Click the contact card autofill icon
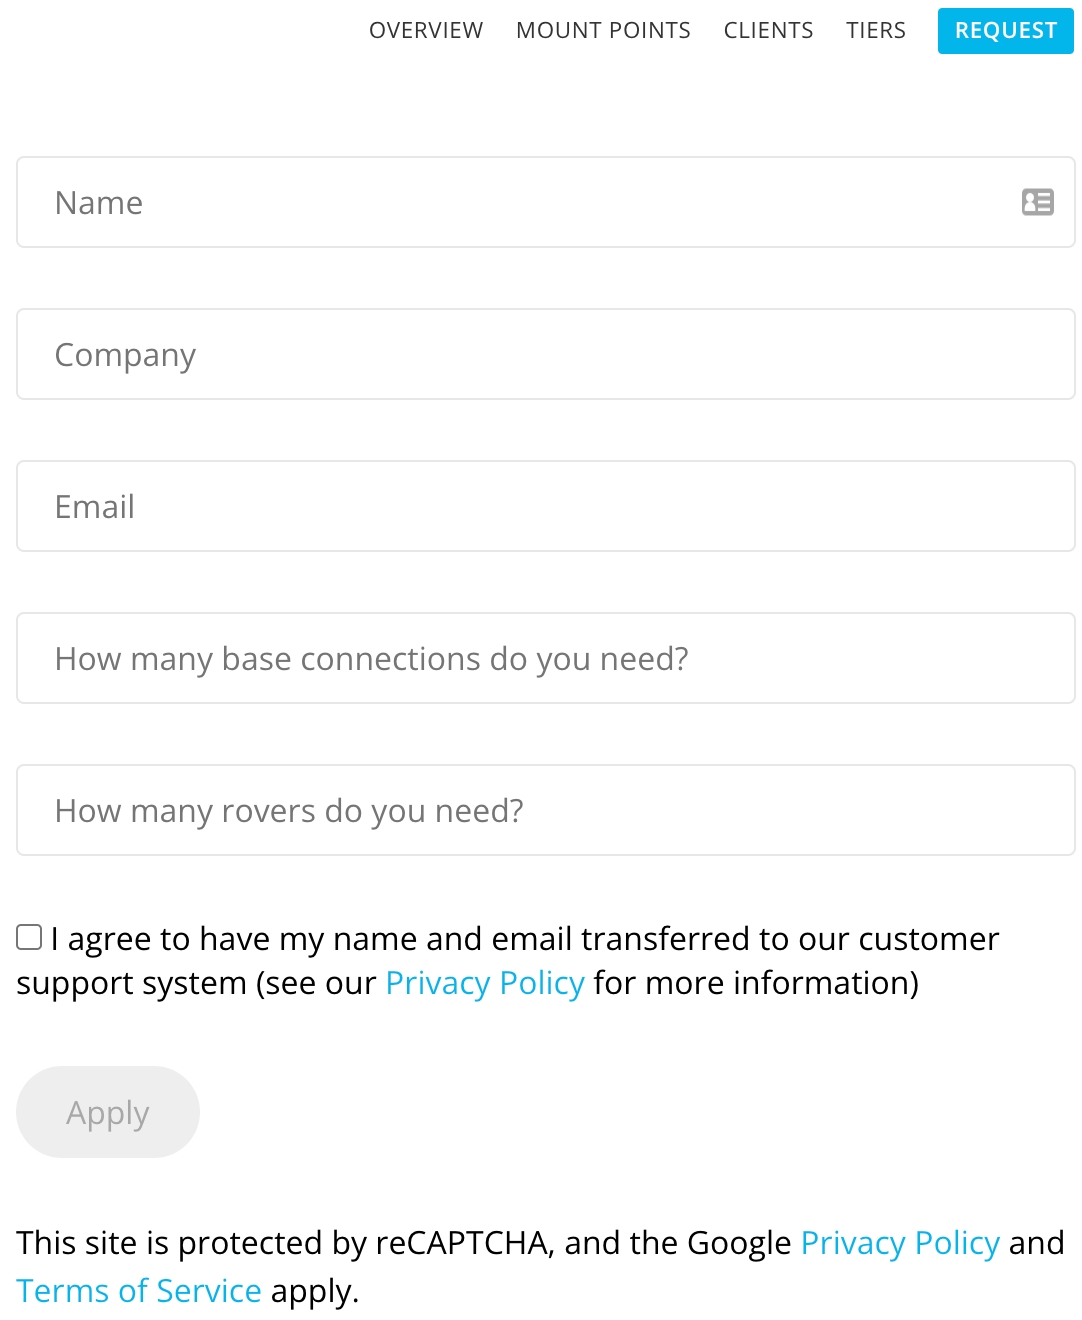The image size is (1082, 1320). [x=1037, y=203]
